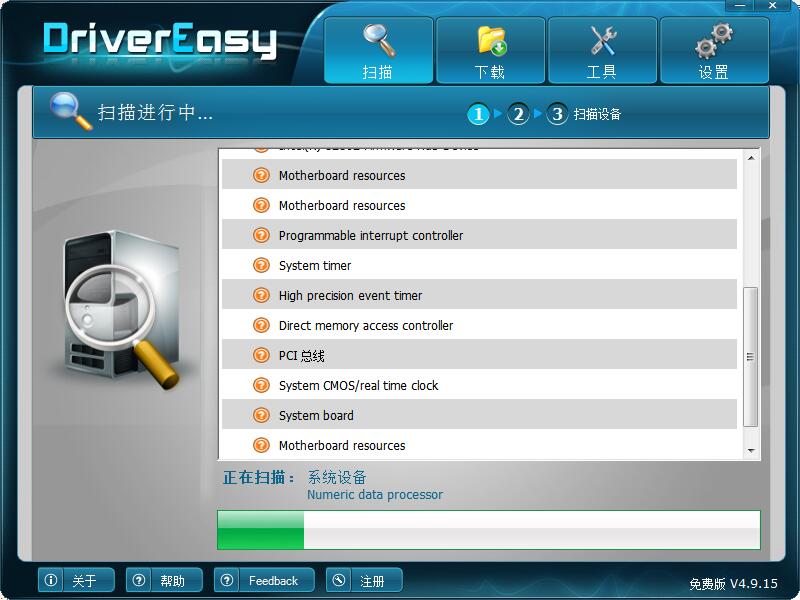The width and height of the screenshot is (800, 600).
Task: Select Direct memory access controller entry
Action: point(479,325)
